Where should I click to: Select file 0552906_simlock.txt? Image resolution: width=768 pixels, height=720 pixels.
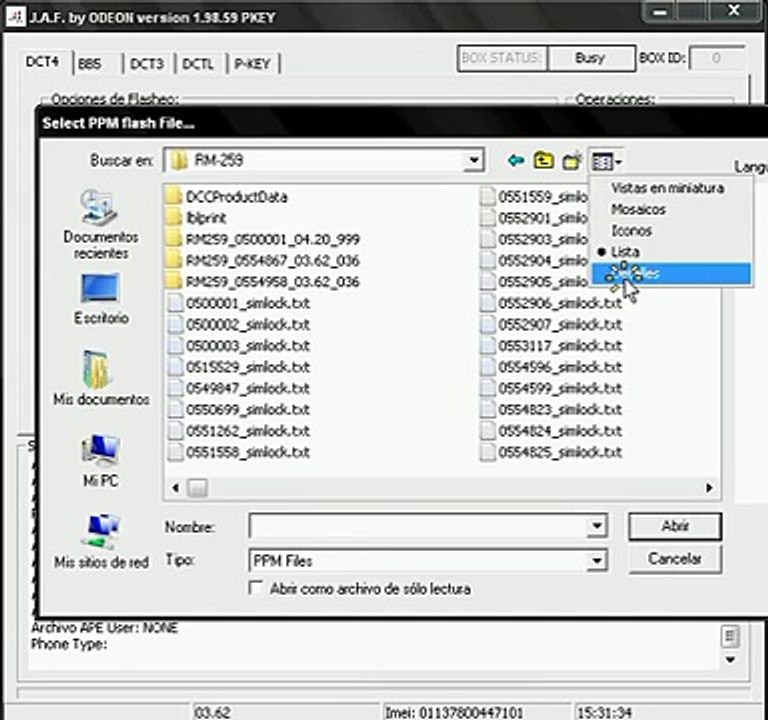coord(551,303)
